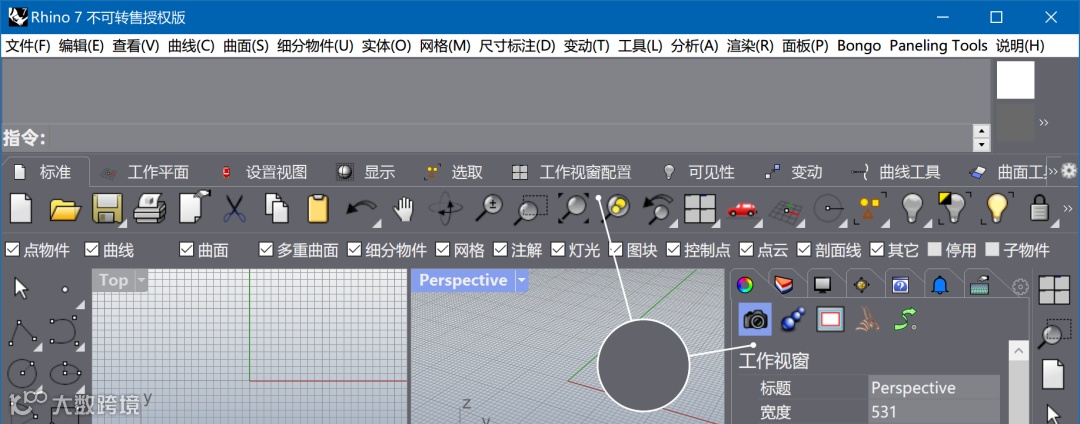The height and width of the screenshot is (424, 1080).
Task: Select the Circle tool in left sidebar
Action: [21, 373]
